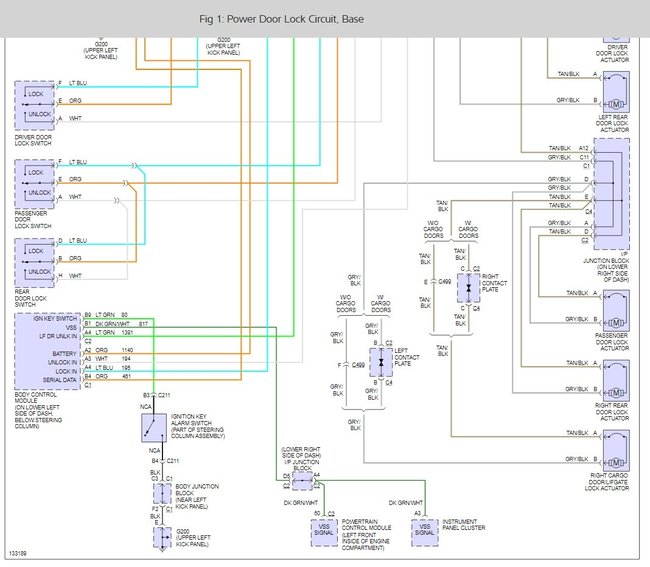Select the 'DRIVER DOOR LOCK ACTUATOR' label at top right
Screen dimensions: 650x567
[x=612, y=53]
